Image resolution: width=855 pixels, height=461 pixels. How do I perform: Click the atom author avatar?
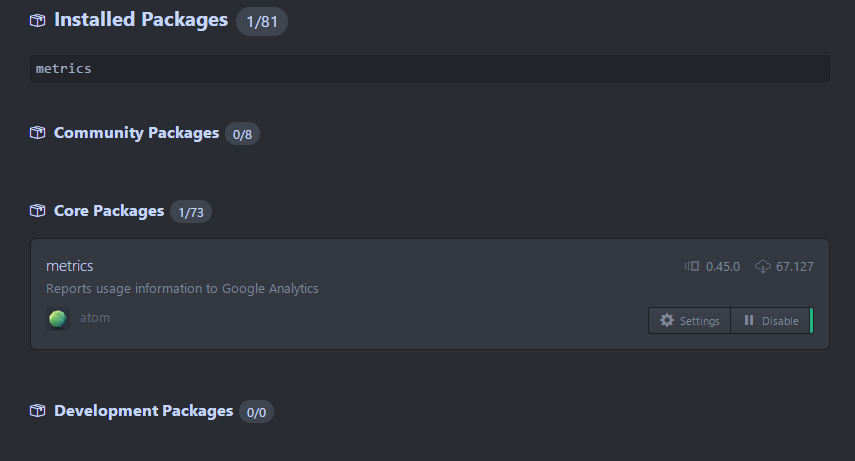pyautogui.click(x=58, y=319)
